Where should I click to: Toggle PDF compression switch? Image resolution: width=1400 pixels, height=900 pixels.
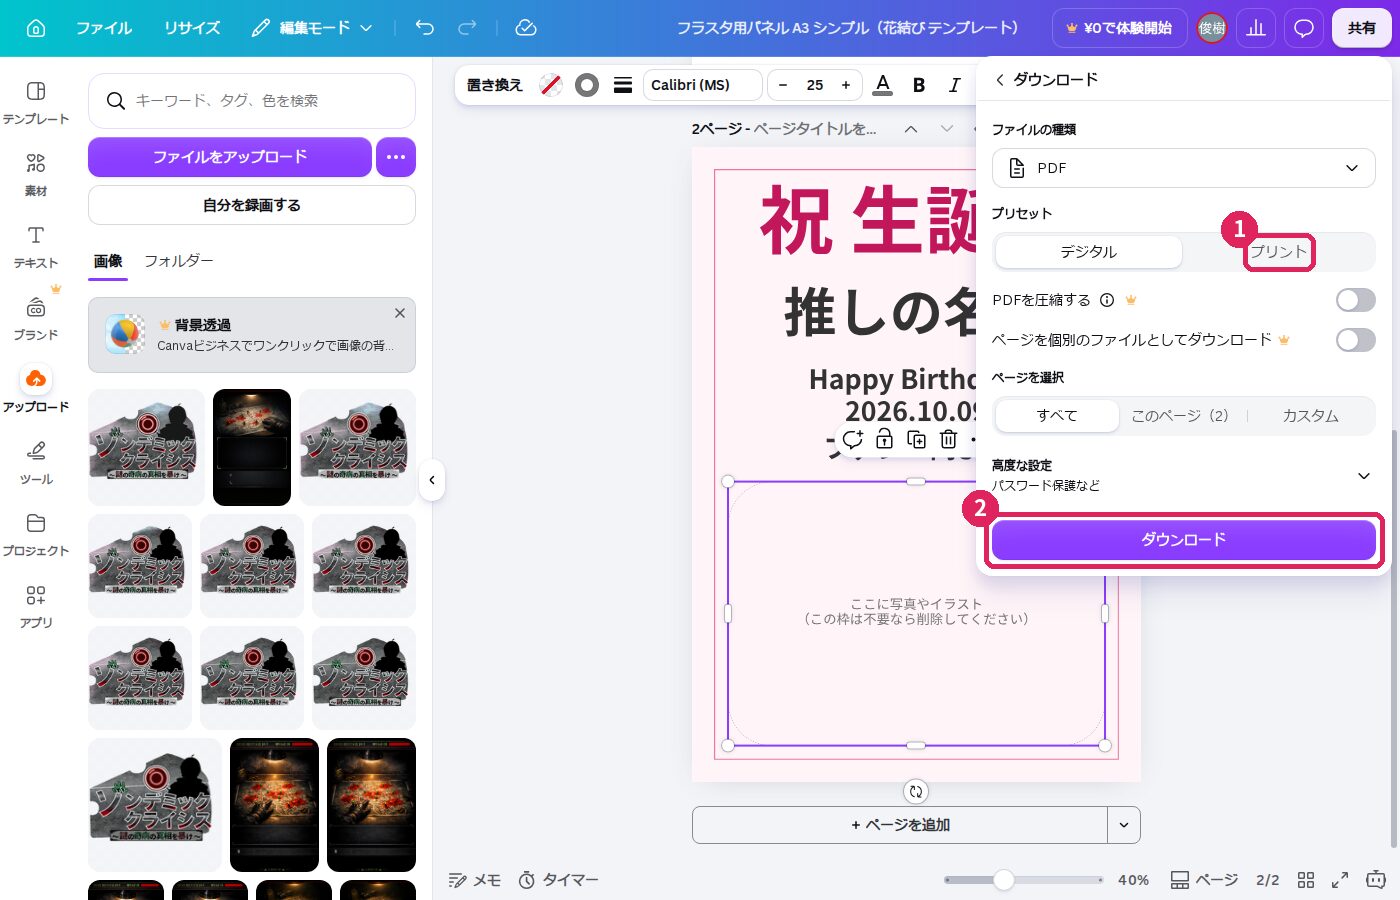pos(1355,300)
